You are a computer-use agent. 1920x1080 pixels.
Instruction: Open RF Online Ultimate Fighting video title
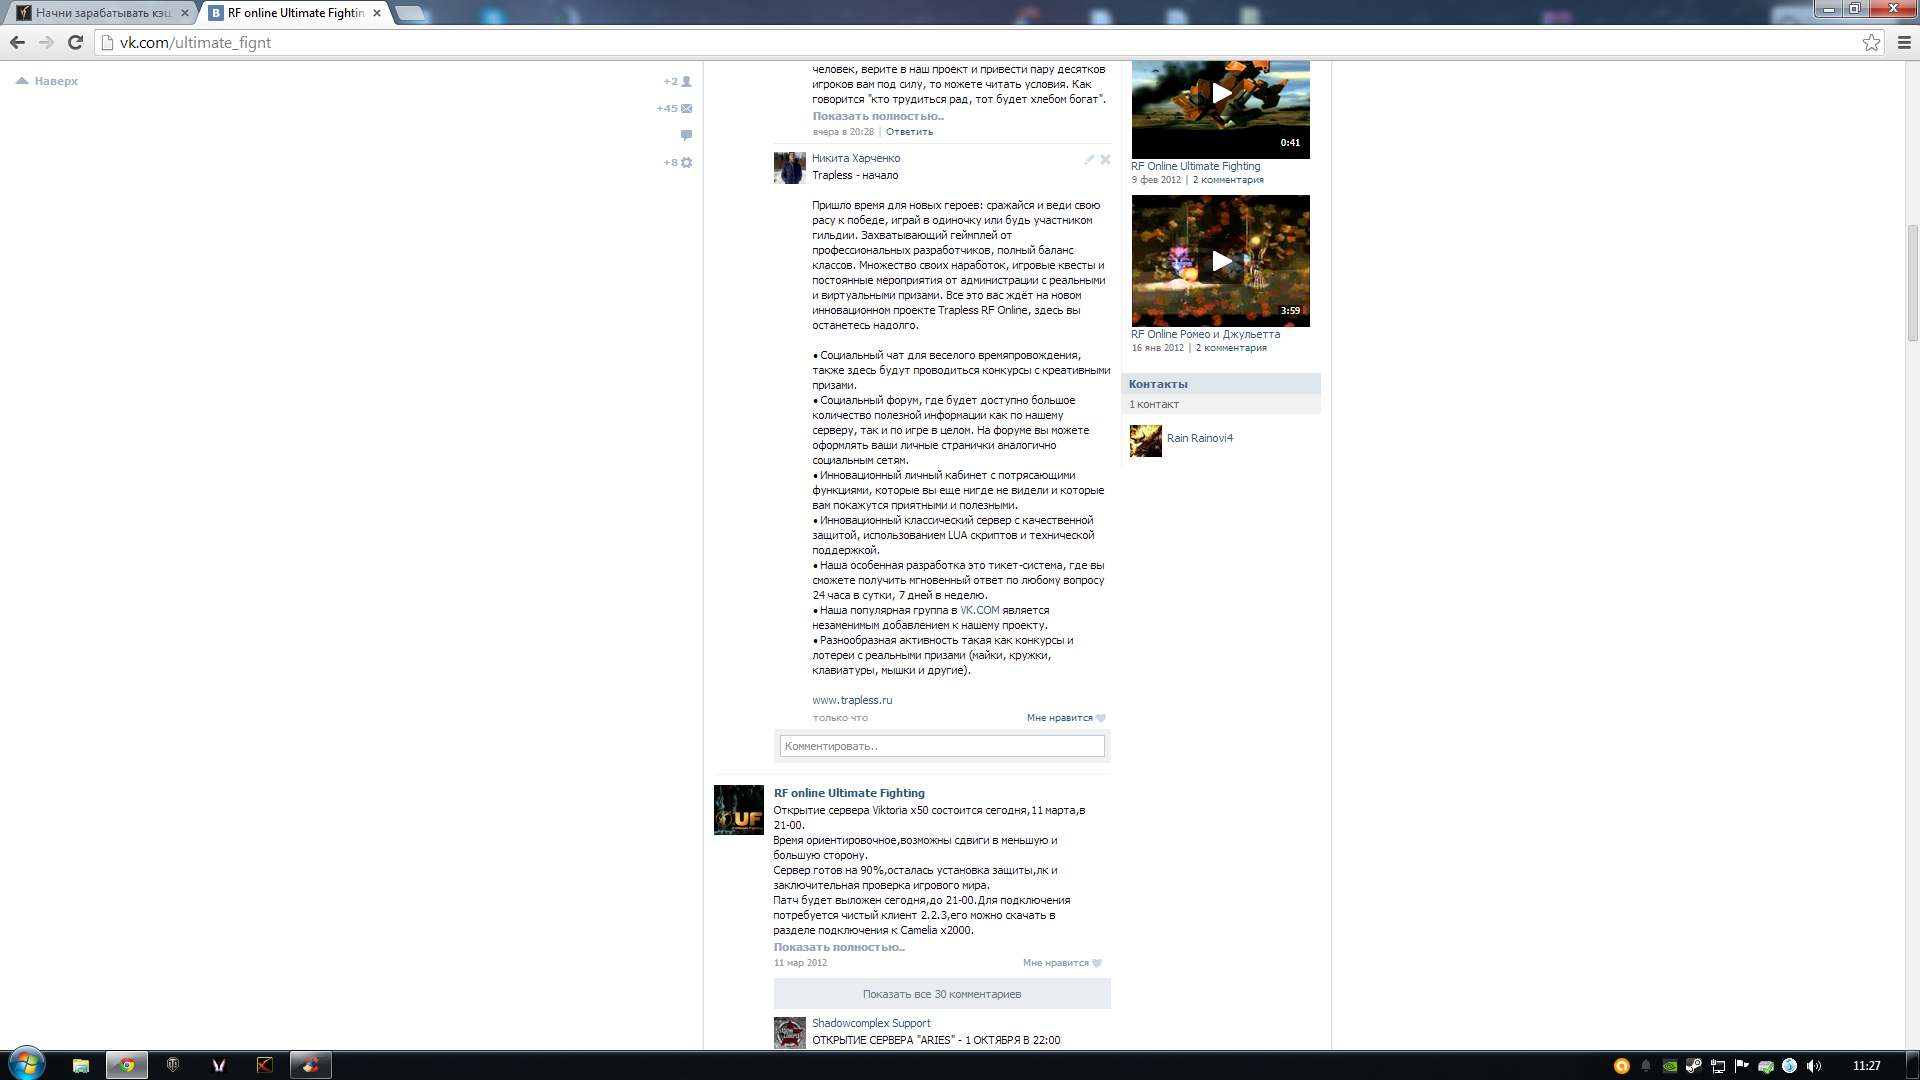click(1196, 166)
